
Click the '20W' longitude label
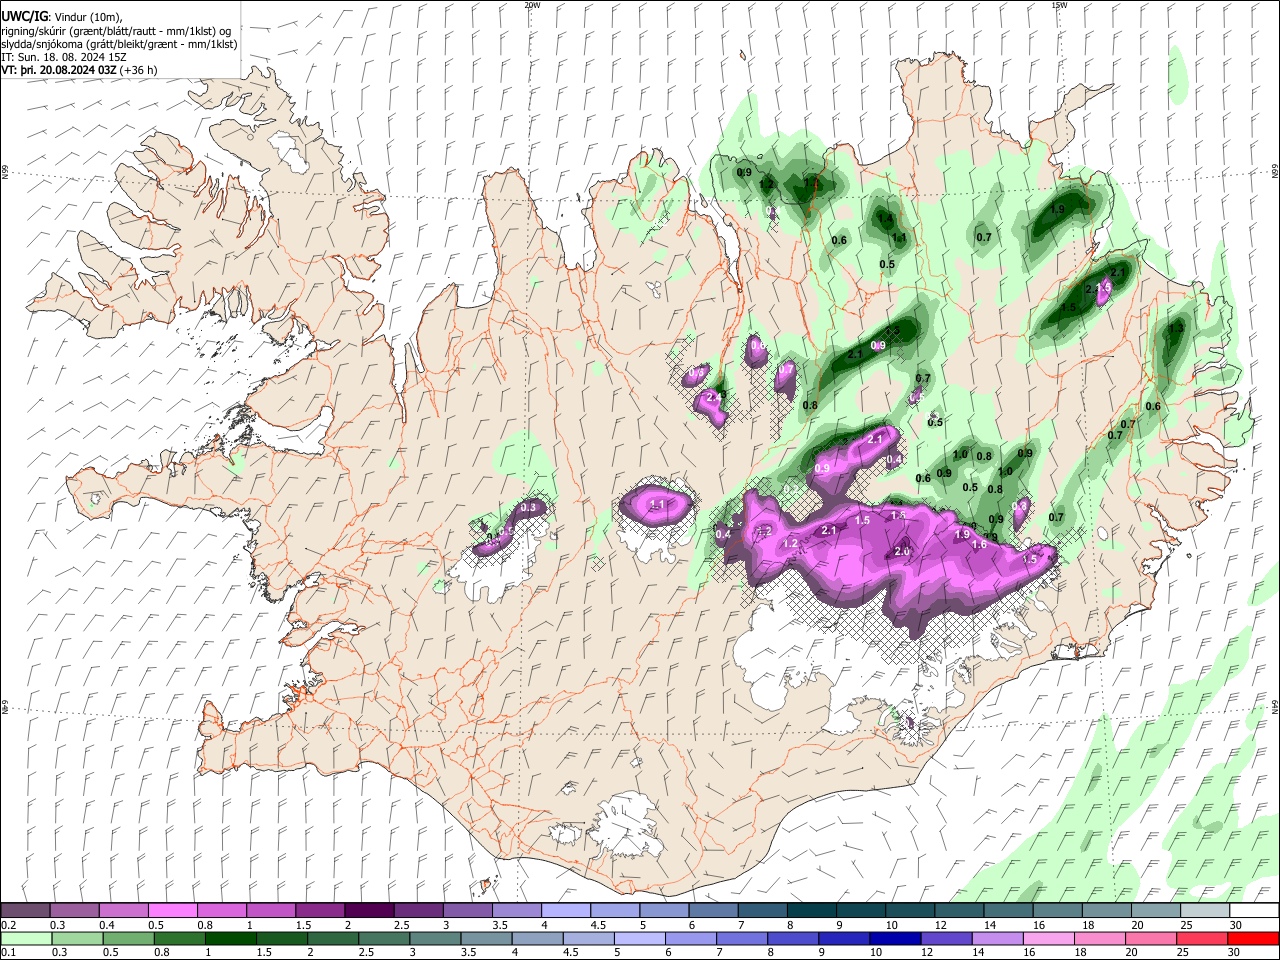pyautogui.click(x=532, y=5)
